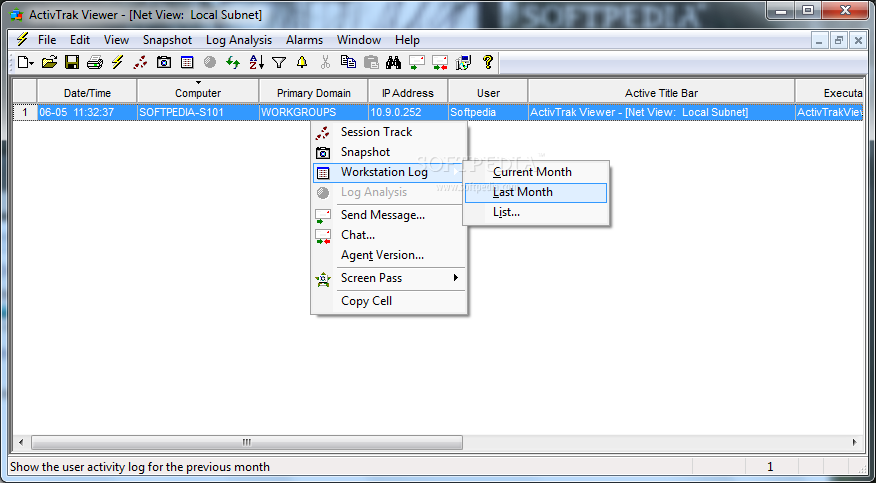Click the Session Track footprints toolbar icon
Screen dimensions: 876x483
(140, 62)
